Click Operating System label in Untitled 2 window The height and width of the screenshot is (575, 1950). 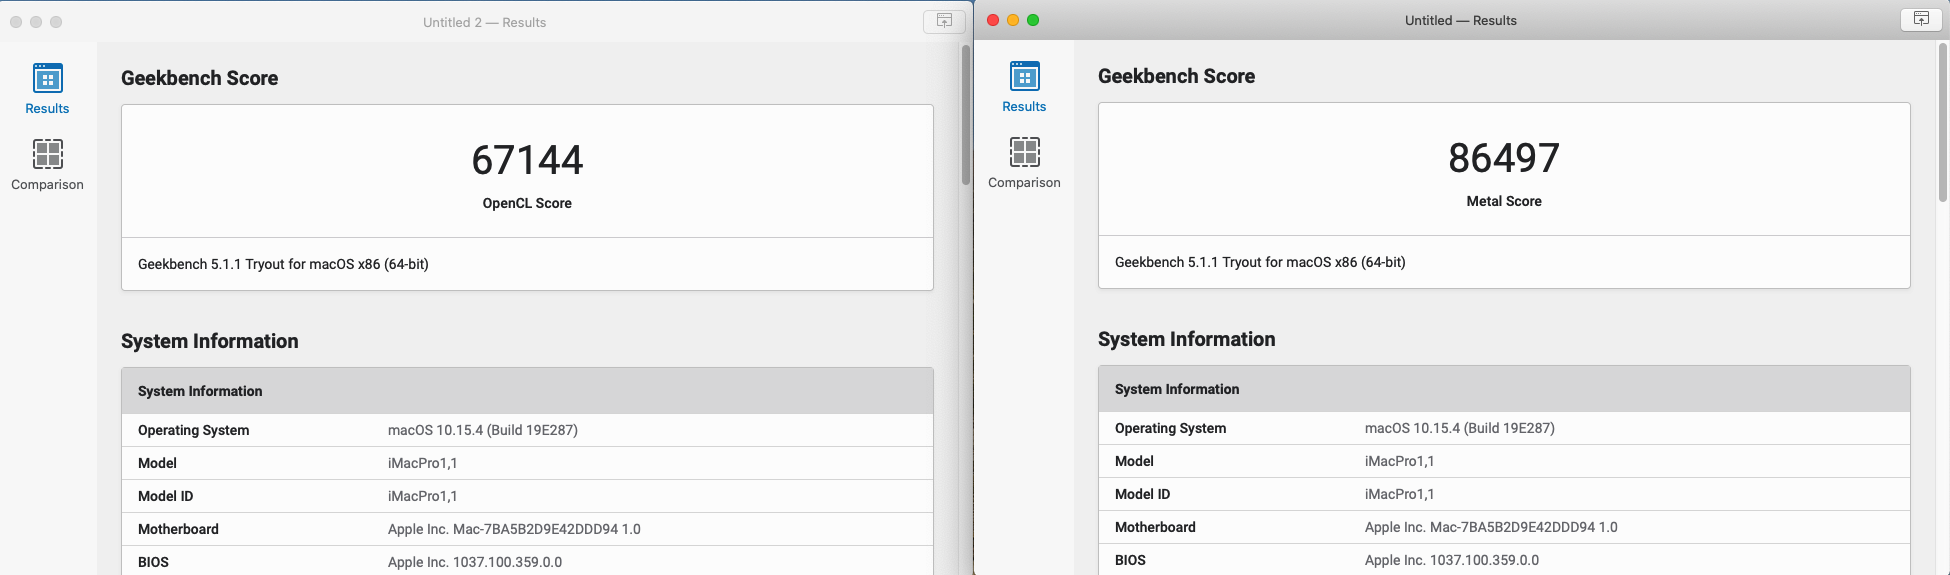(194, 430)
